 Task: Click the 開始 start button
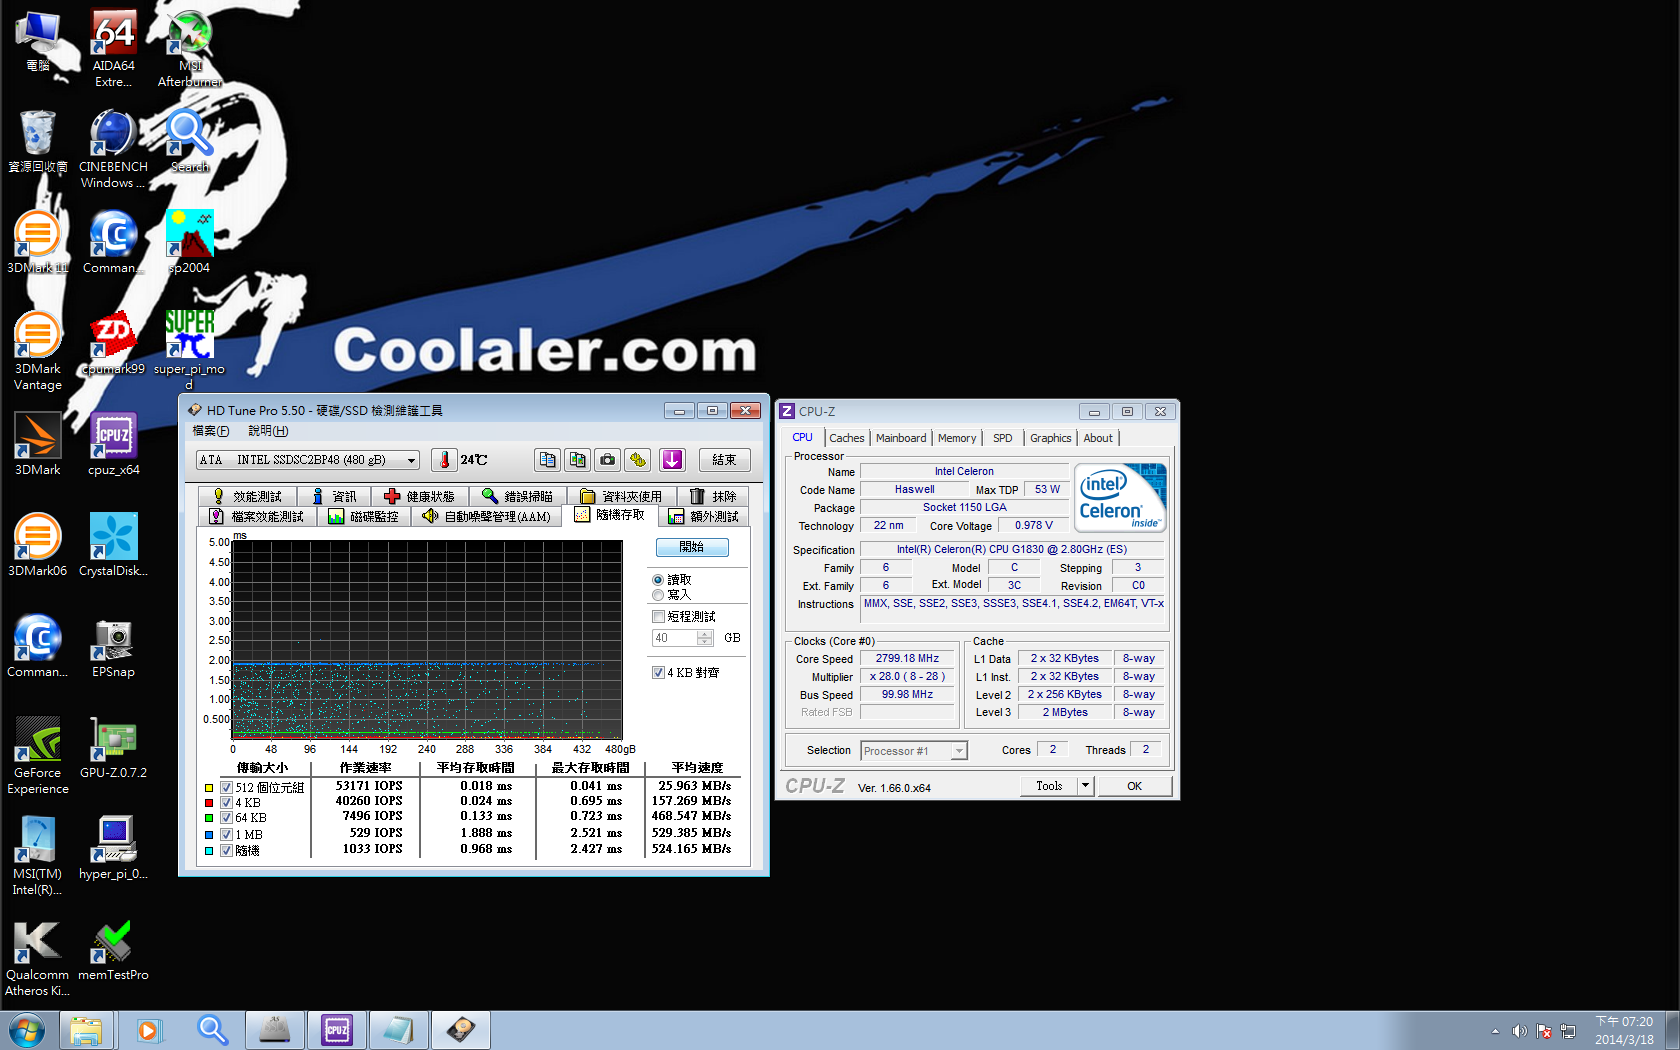(x=692, y=547)
